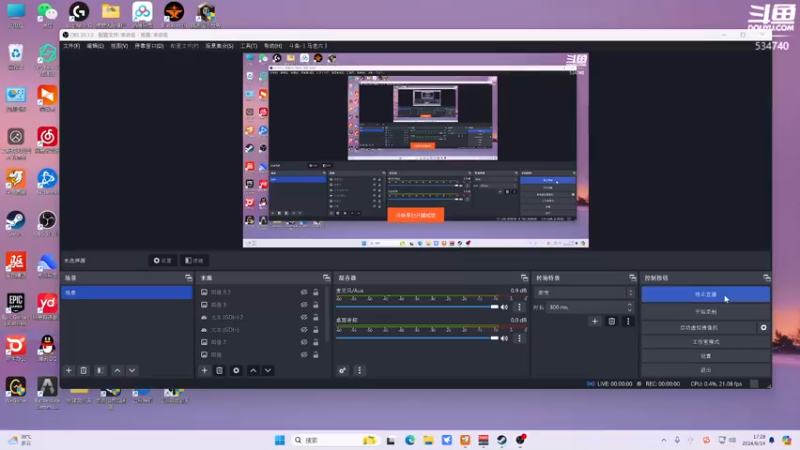Move source down arrow in Sources panel
800x450 pixels.
coord(268,370)
